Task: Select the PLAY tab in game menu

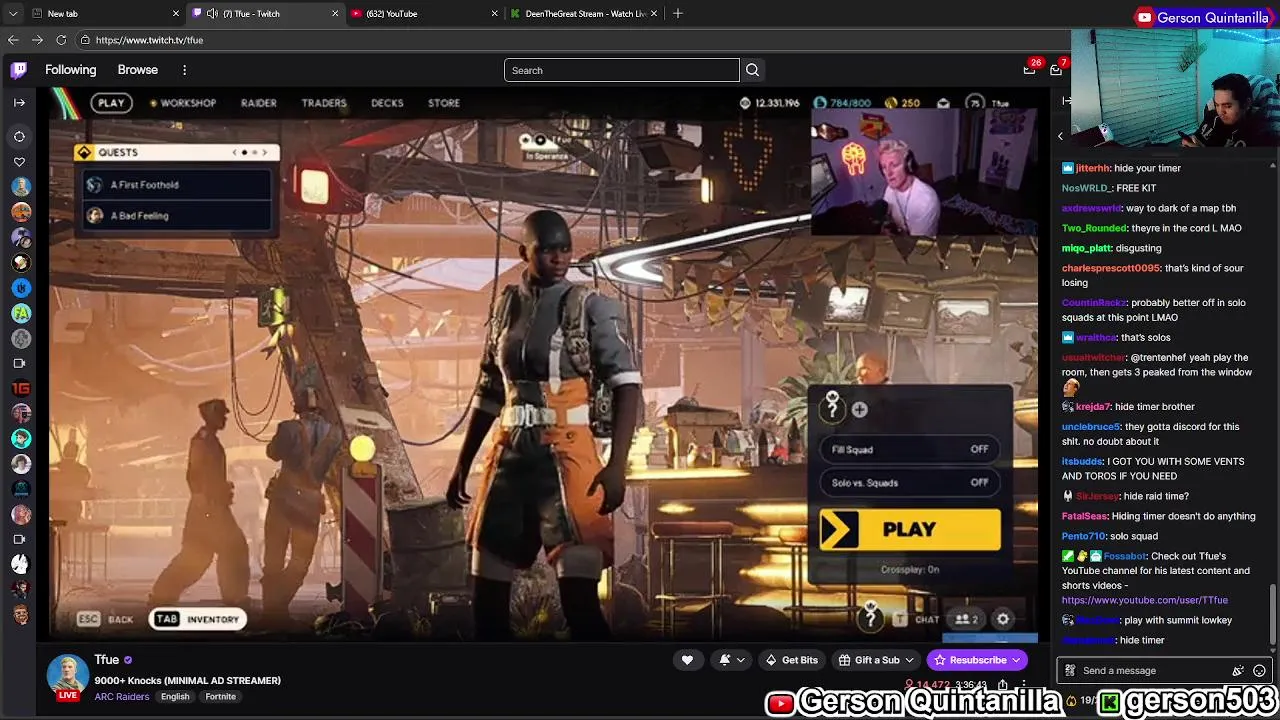Action: [x=111, y=103]
